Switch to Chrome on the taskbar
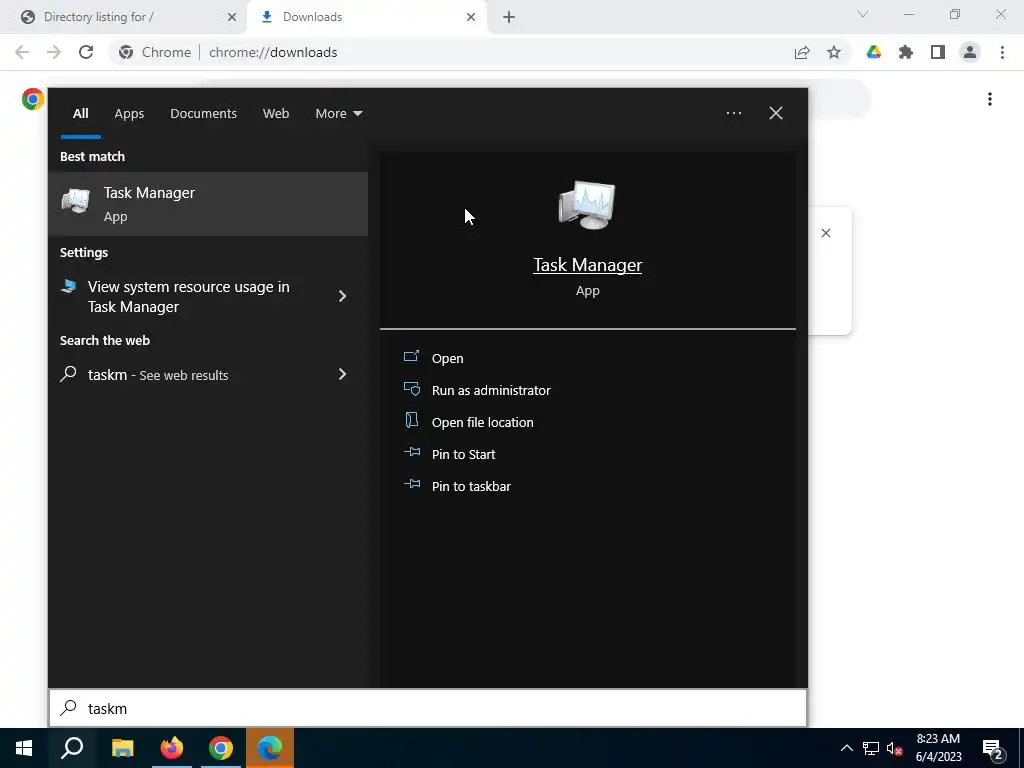Image resolution: width=1024 pixels, height=768 pixels. tap(221, 748)
